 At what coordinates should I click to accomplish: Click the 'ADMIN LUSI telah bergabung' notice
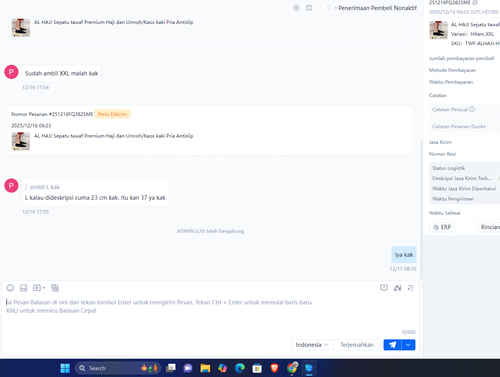click(210, 231)
